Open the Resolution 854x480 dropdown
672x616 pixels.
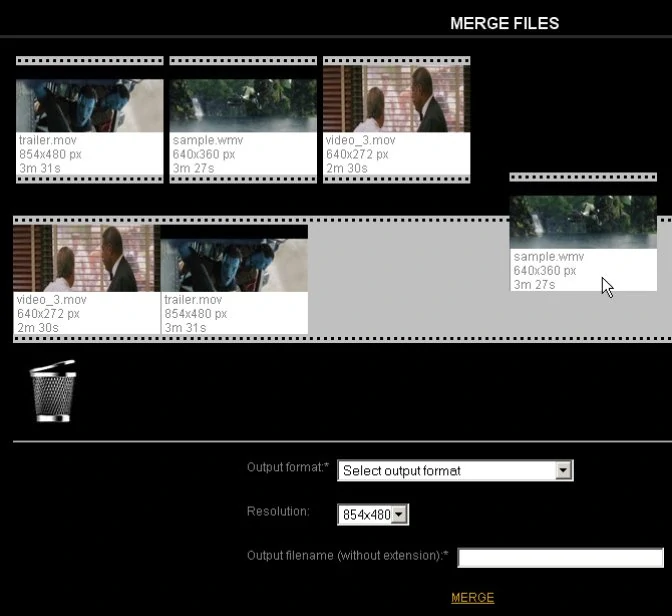click(x=373, y=514)
